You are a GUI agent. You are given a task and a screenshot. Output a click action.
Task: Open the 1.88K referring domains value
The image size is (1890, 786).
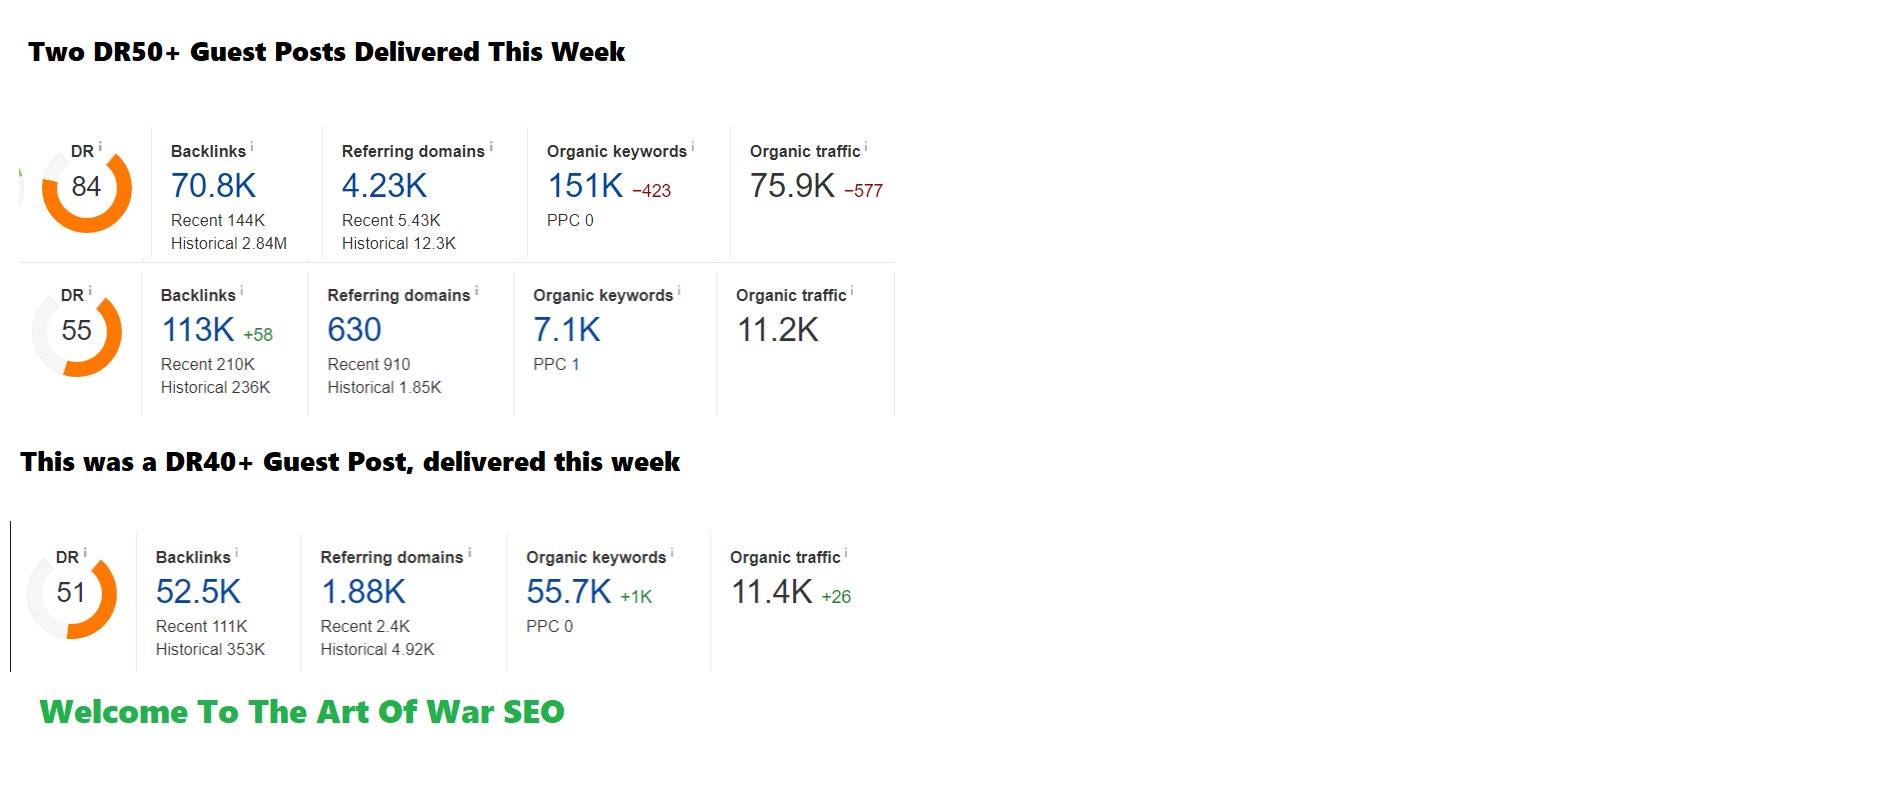click(x=363, y=592)
